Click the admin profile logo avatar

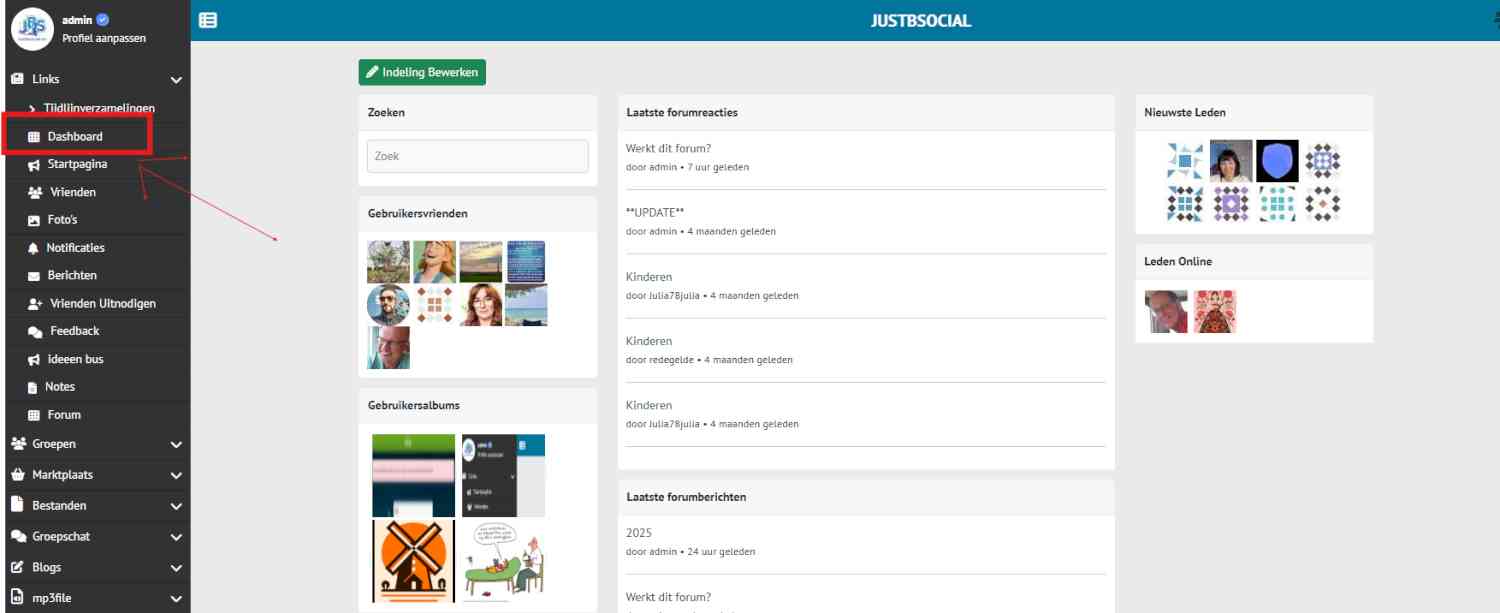[x=31, y=27]
